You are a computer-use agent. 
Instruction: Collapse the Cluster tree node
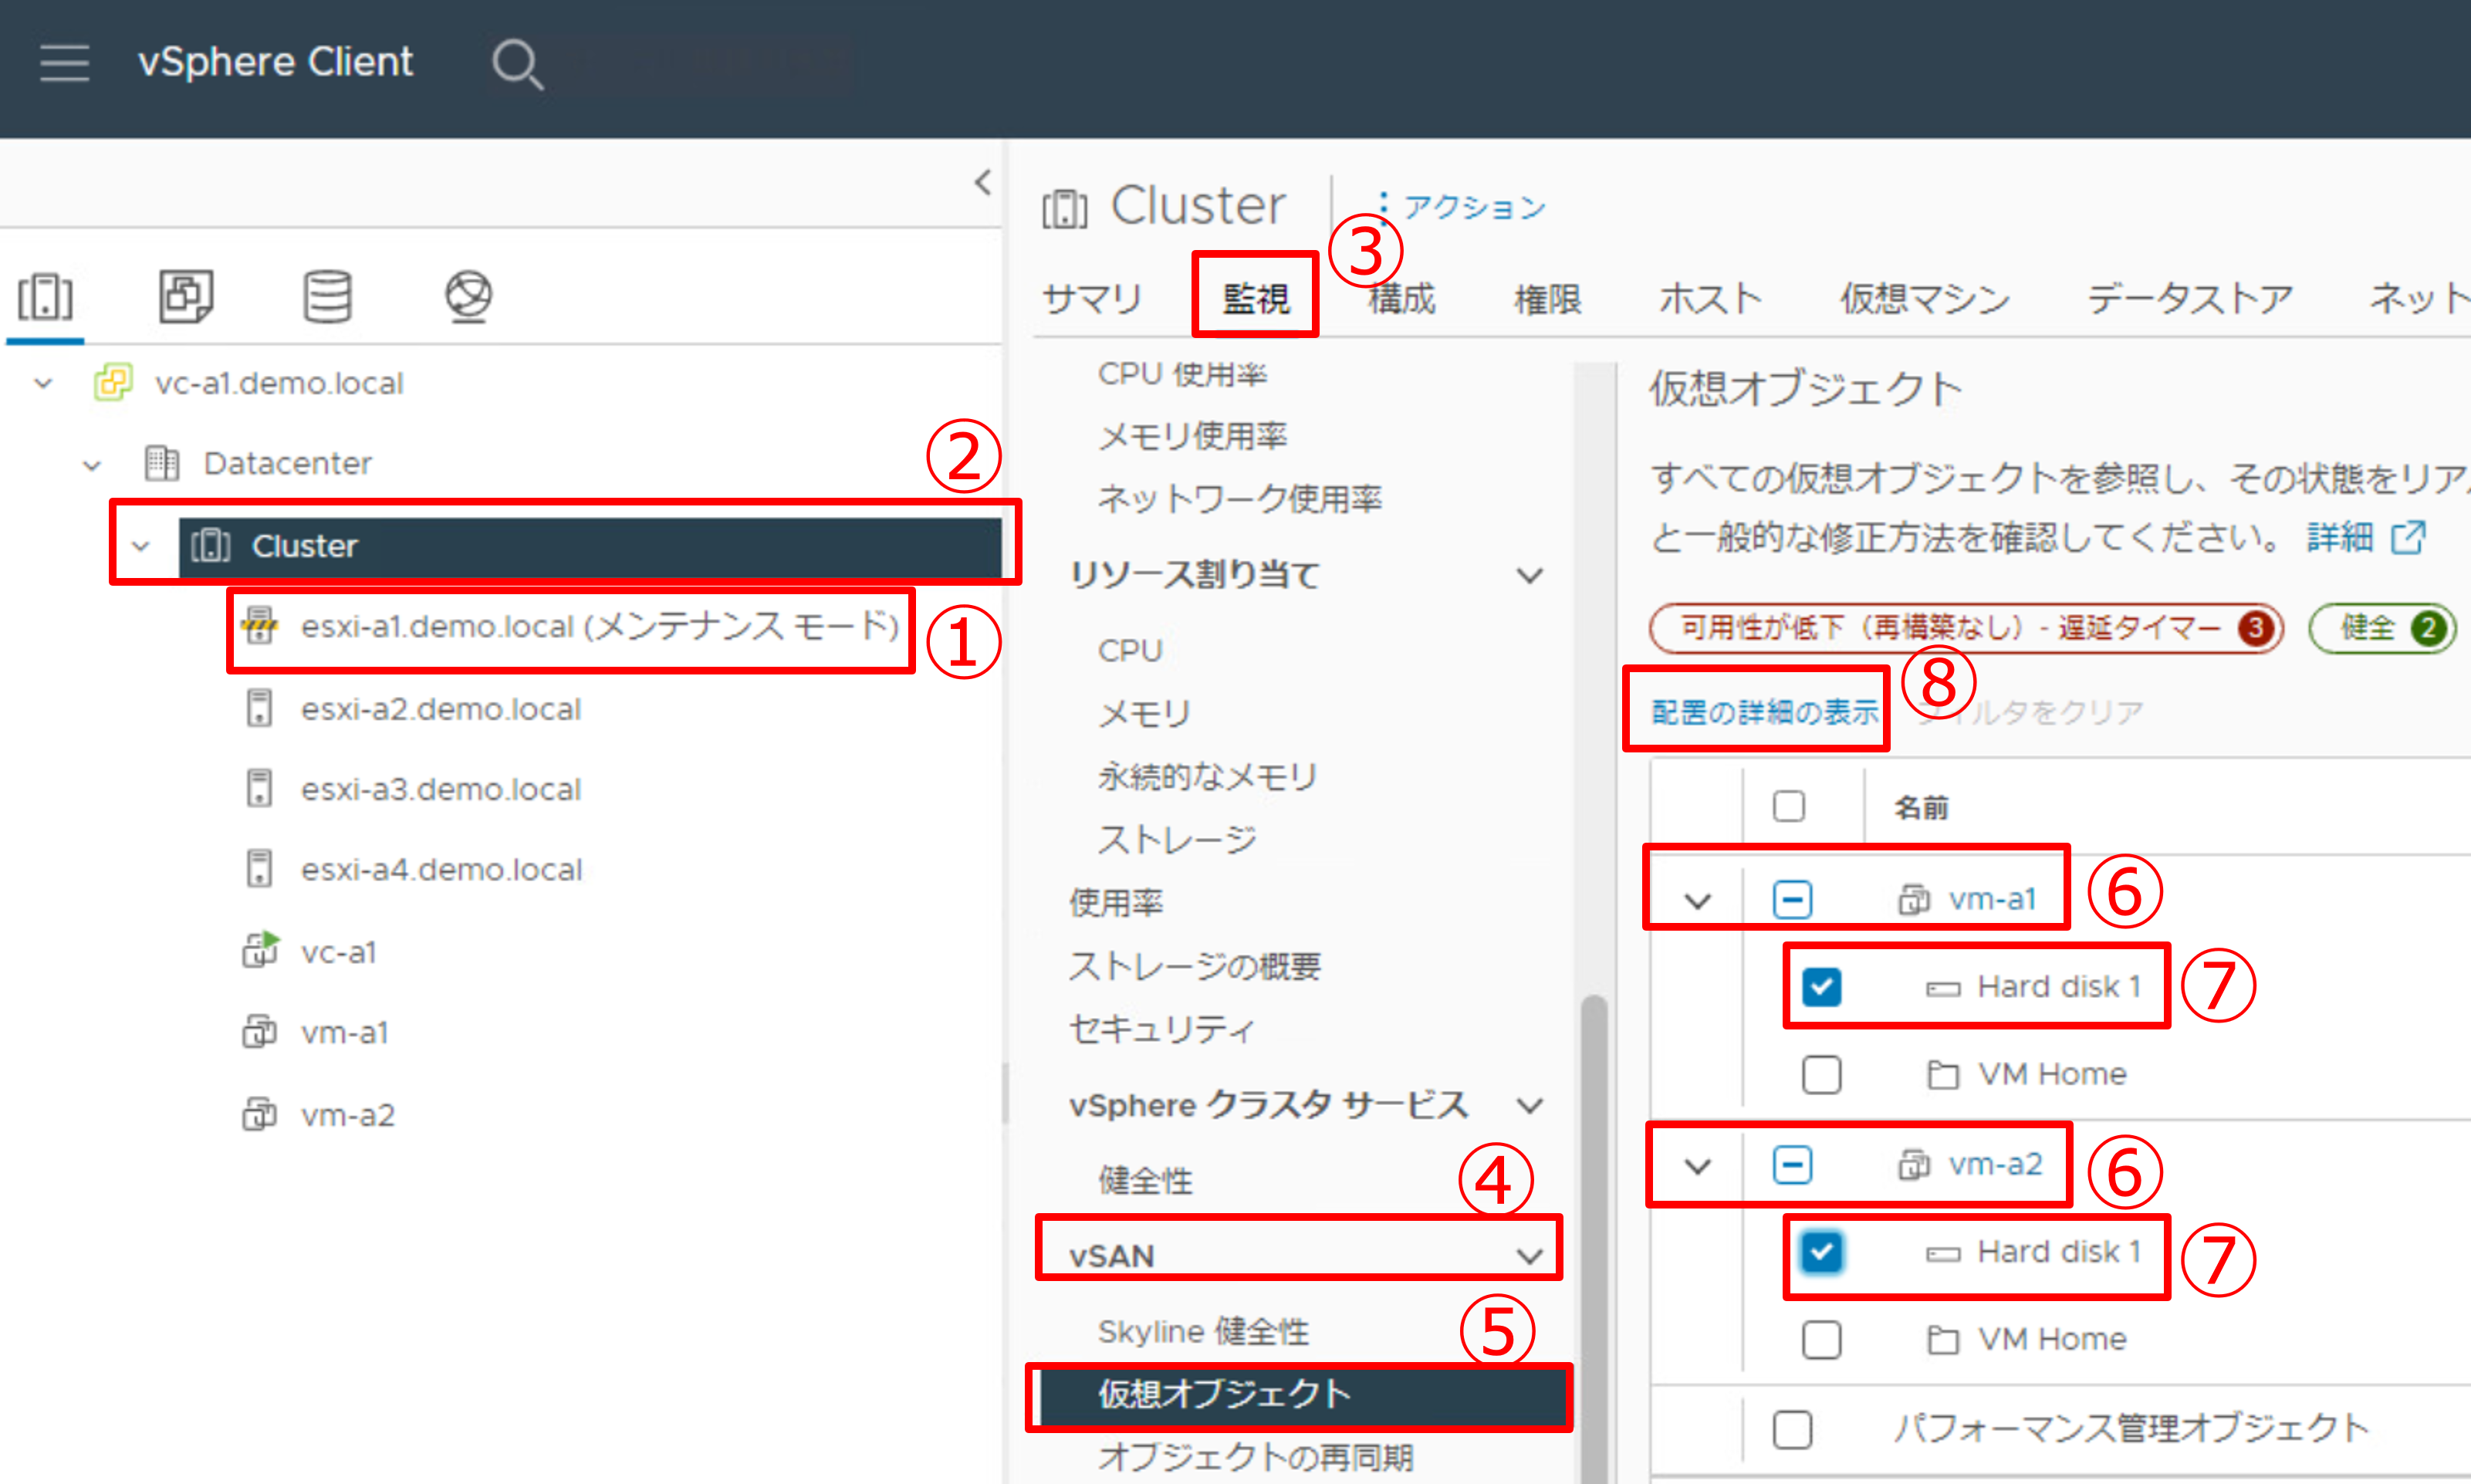click(x=141, y=546)
